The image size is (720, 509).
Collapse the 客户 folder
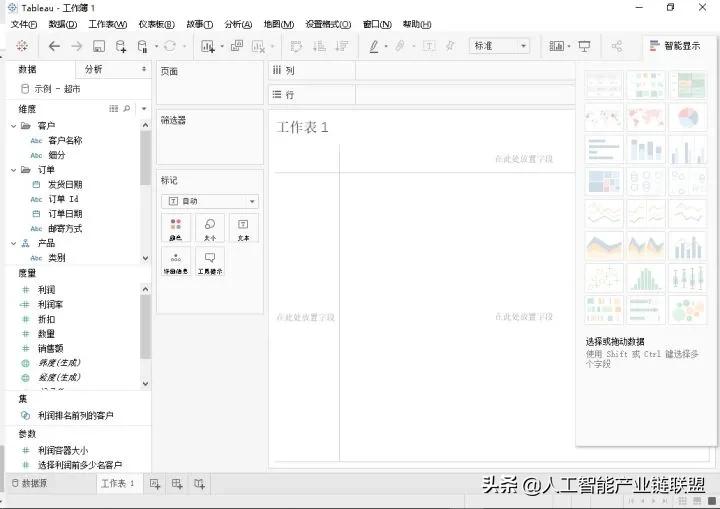[x=13, y=126]
